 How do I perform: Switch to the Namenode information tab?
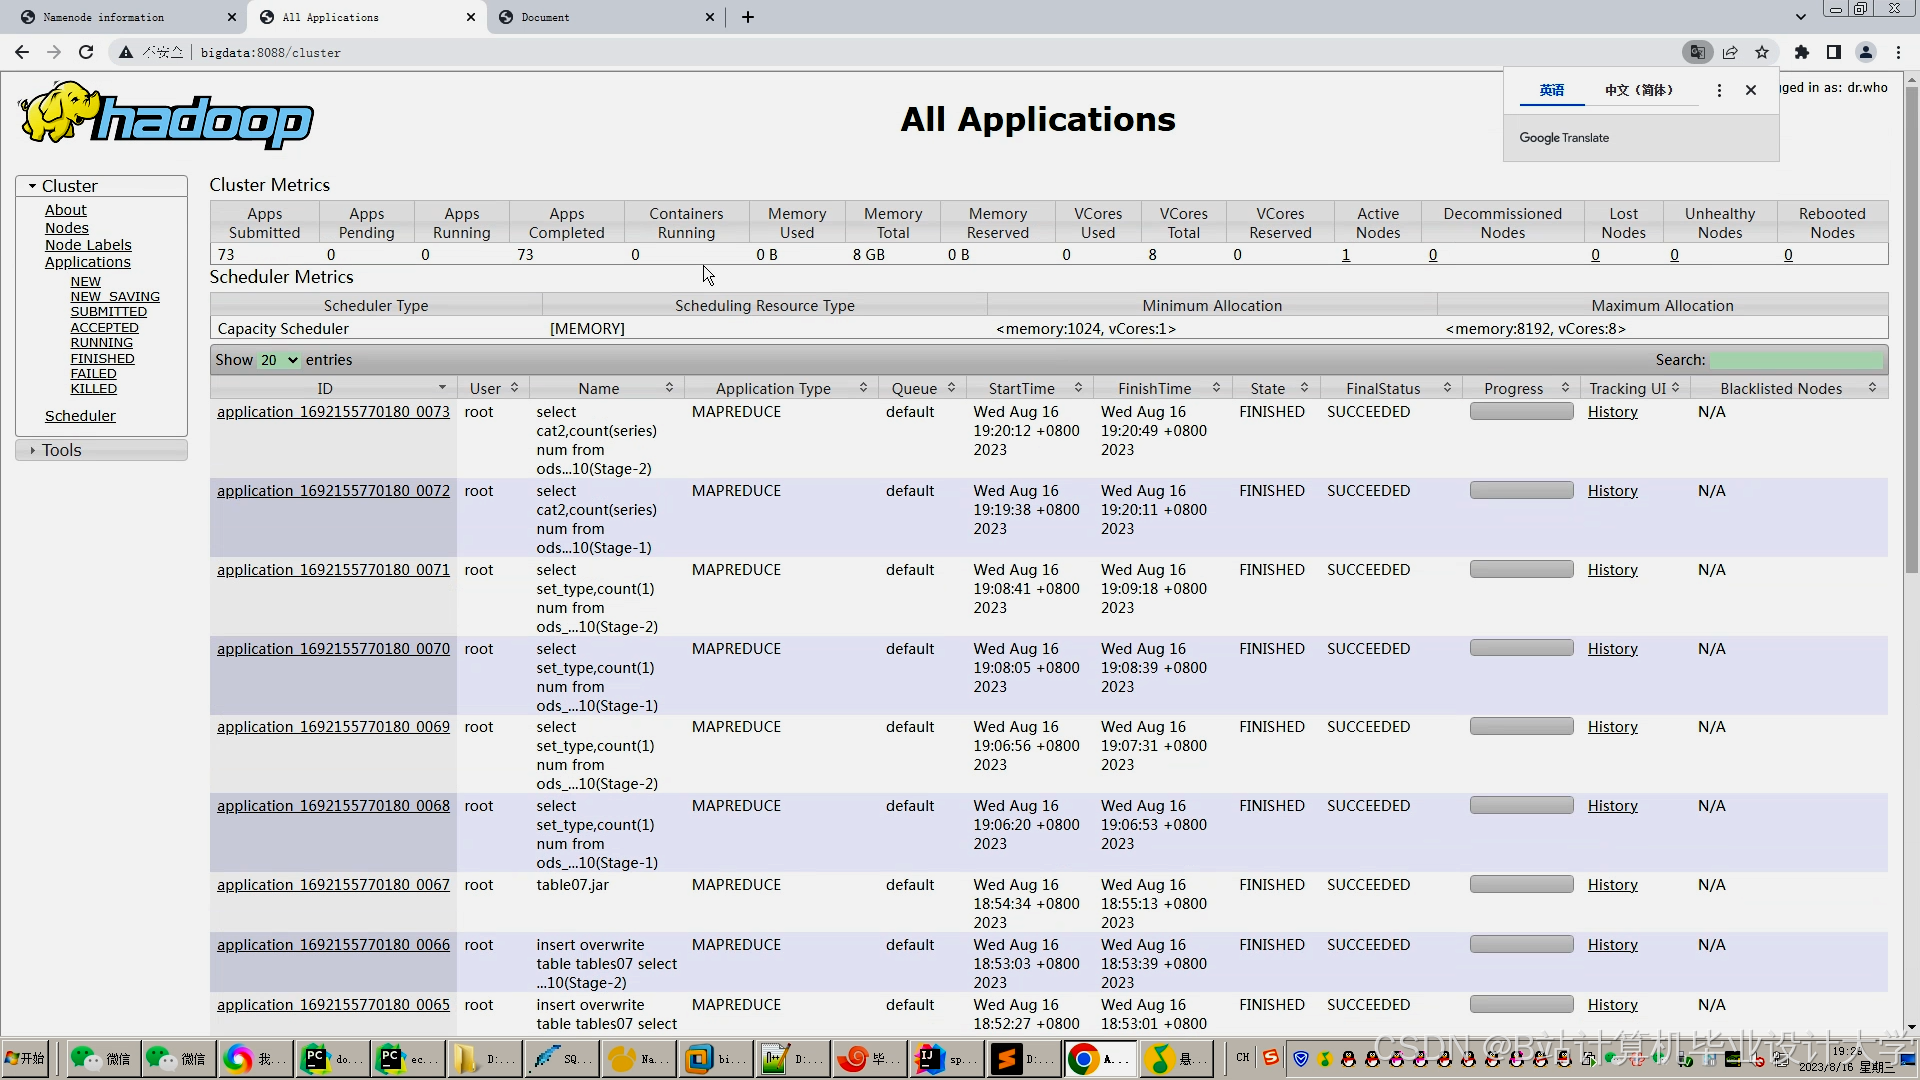[104, 17]
